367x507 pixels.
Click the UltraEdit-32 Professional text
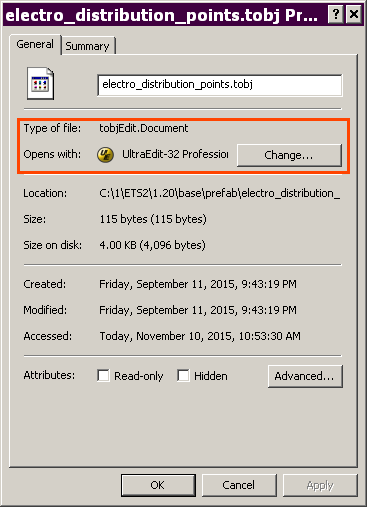tap(175, 154)
